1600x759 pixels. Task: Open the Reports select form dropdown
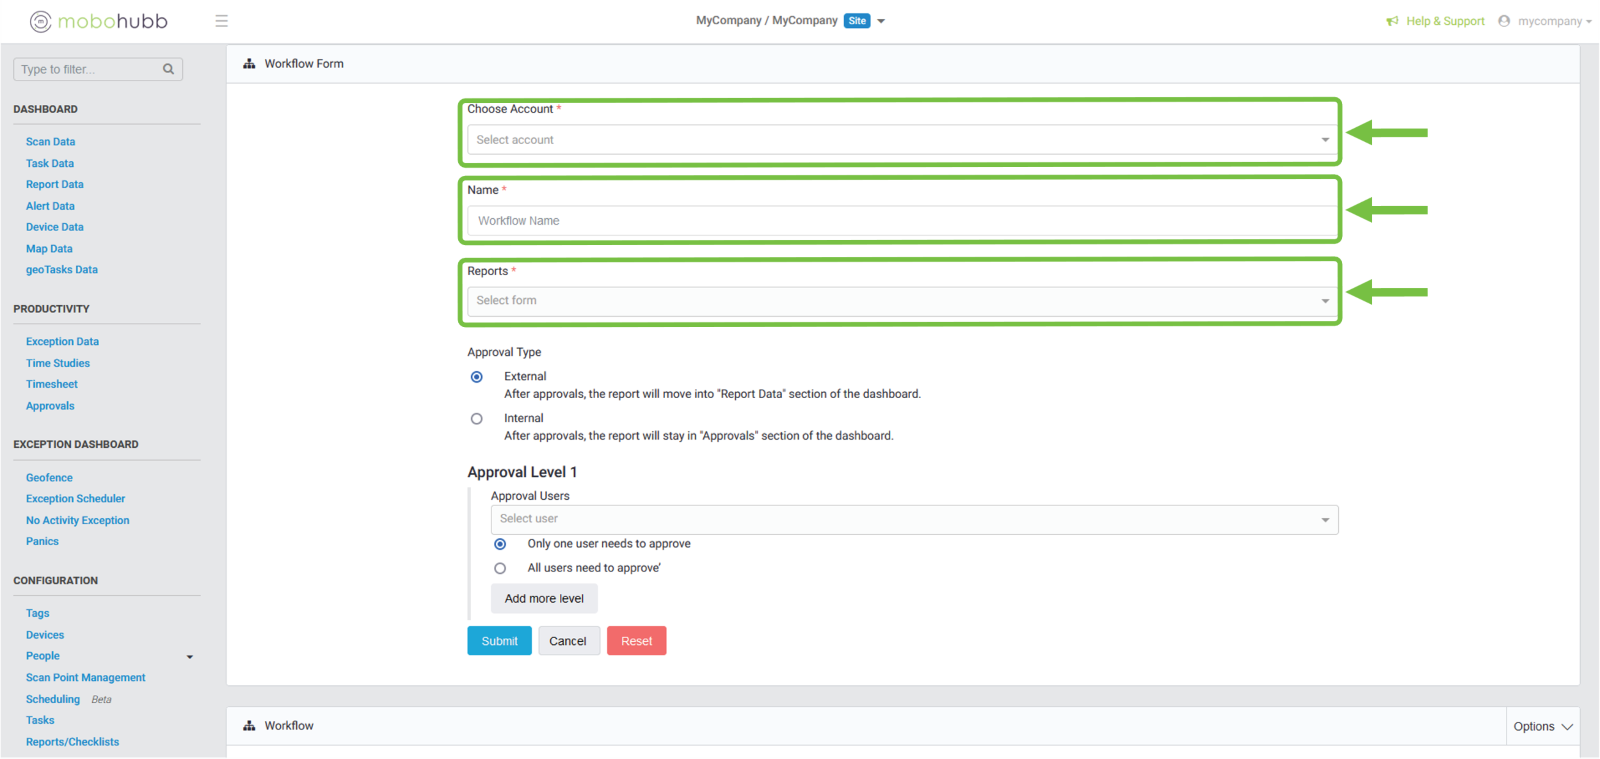point(900,301)
